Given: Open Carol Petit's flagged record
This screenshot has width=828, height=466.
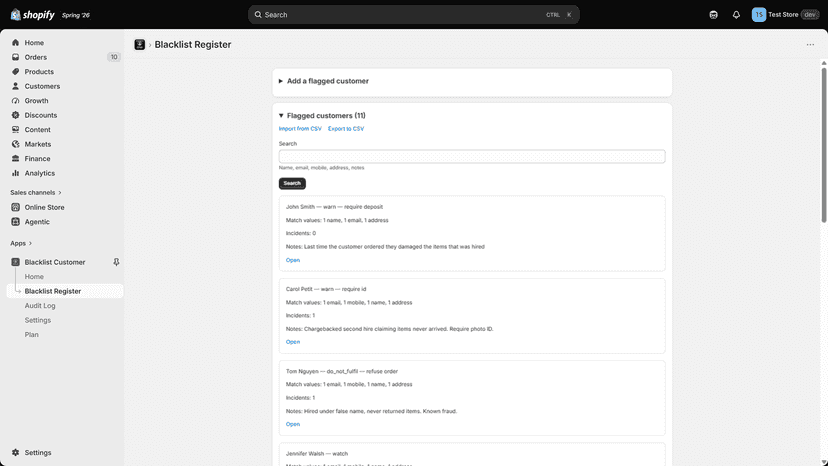Looking at the screenshot, I should [x=293, y=342].
